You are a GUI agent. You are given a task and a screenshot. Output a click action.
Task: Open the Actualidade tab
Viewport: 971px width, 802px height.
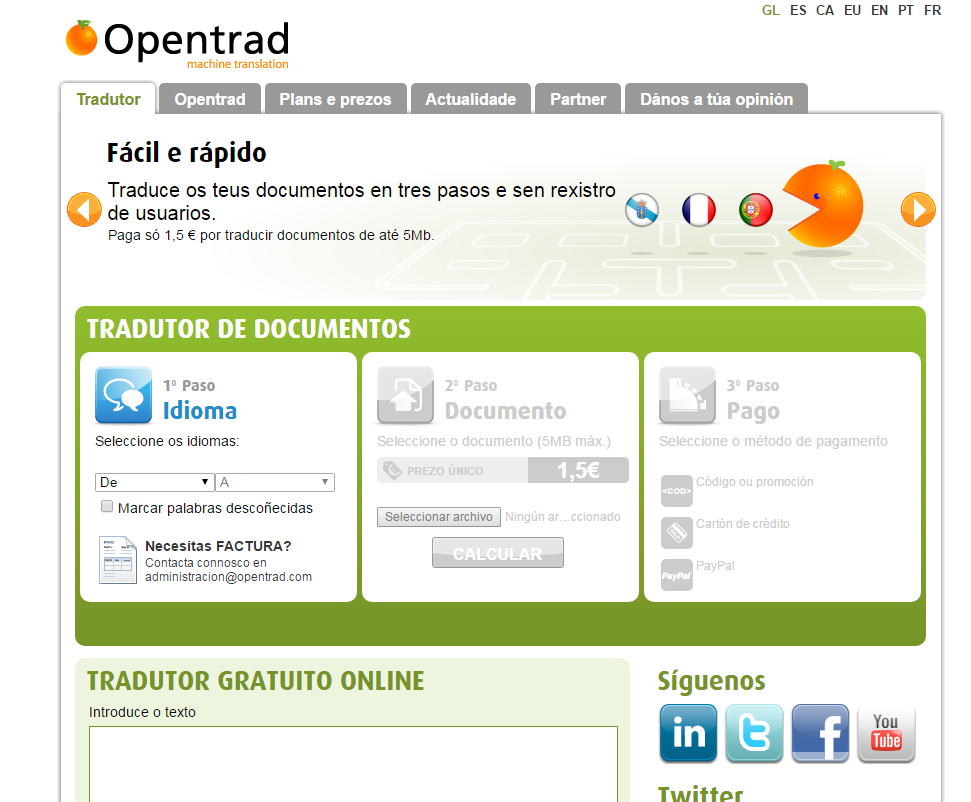tap(470, 99)
